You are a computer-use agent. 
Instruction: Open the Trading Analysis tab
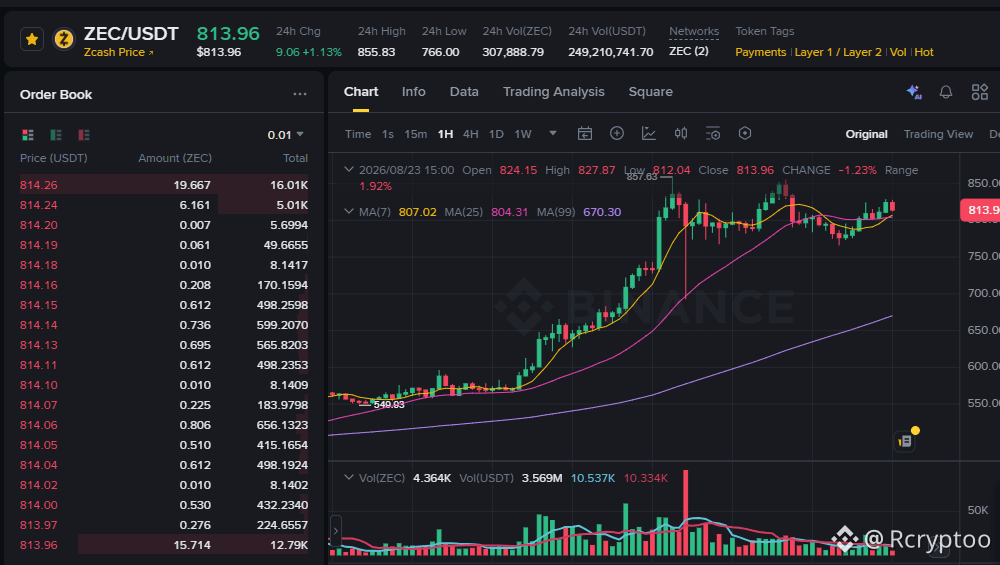pos(554,92)
